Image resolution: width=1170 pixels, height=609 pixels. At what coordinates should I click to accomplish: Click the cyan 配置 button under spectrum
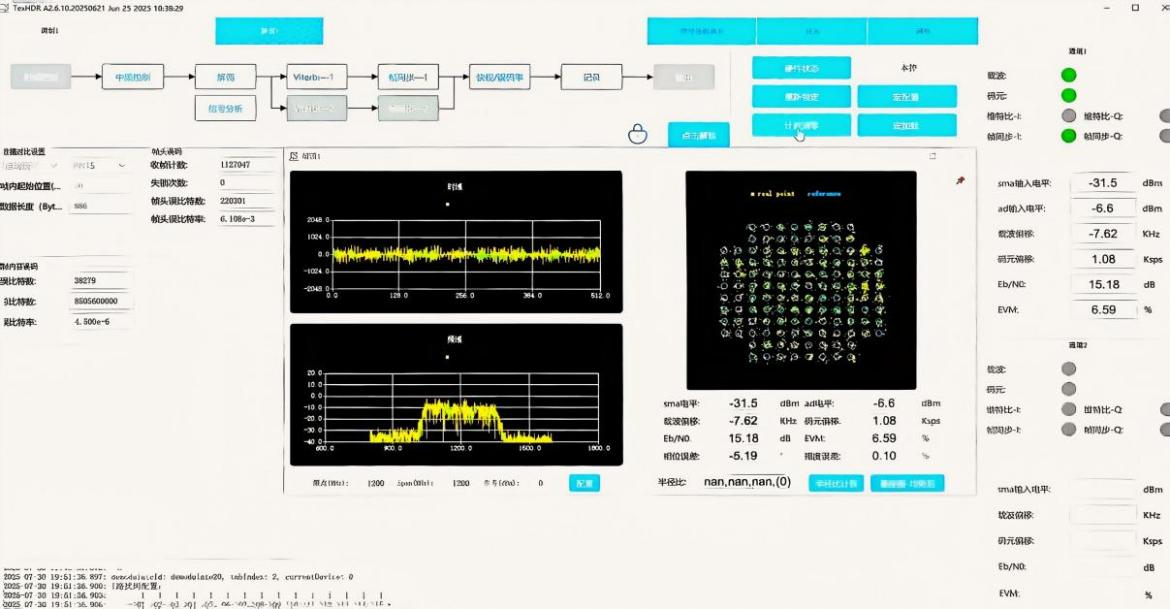point(584,483)
